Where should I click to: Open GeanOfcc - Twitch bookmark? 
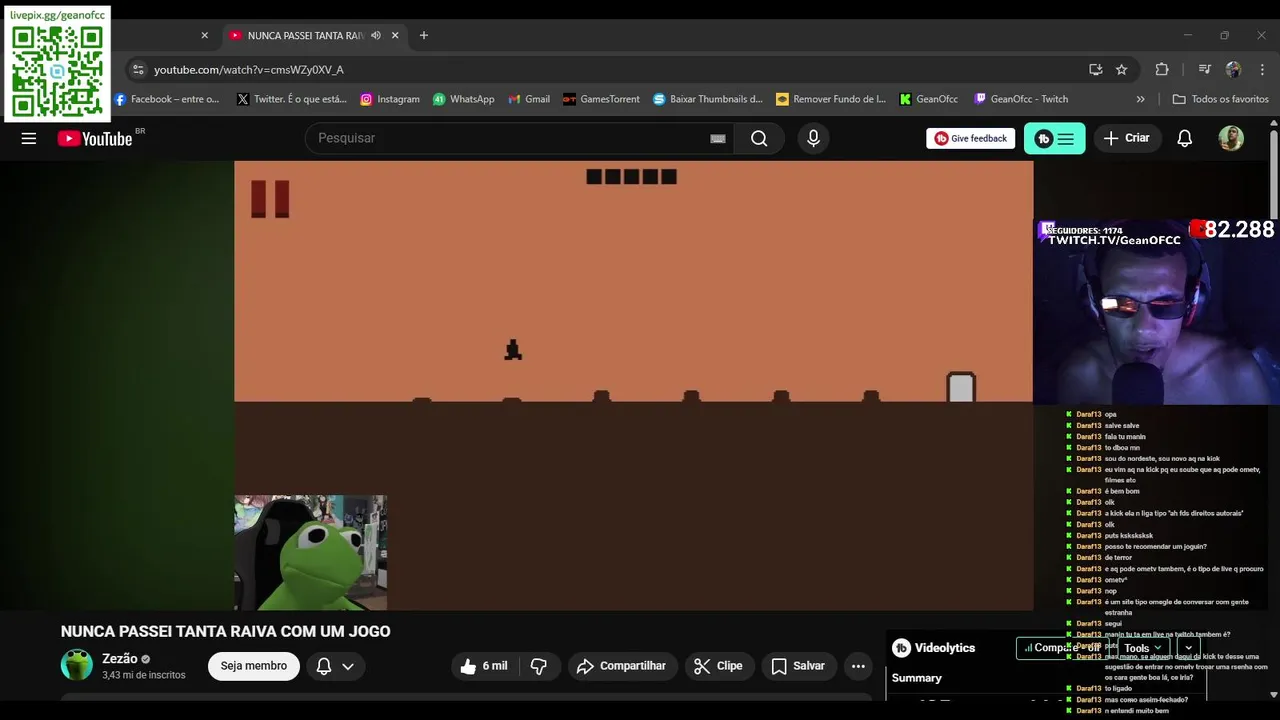click(x=1021, y=99)
